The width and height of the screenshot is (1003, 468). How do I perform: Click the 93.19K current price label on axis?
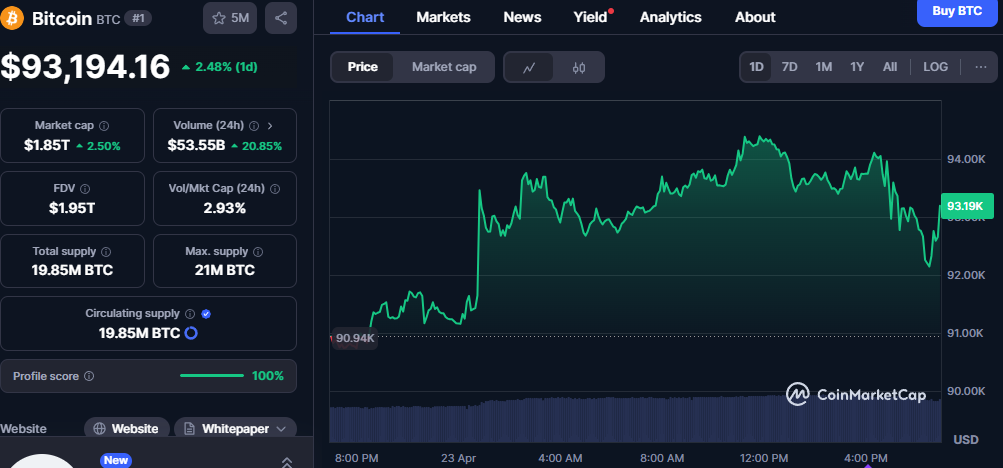(967, 206)
